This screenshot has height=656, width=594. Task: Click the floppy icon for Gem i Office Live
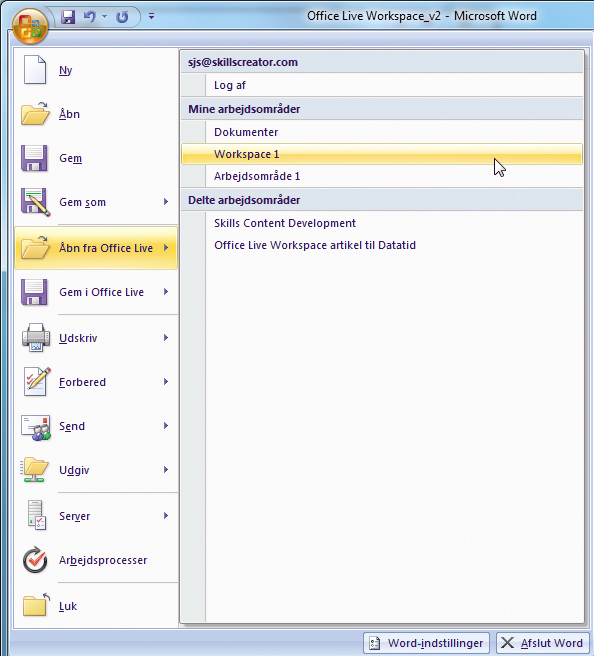pyautogui.click(x=34, y=292)
